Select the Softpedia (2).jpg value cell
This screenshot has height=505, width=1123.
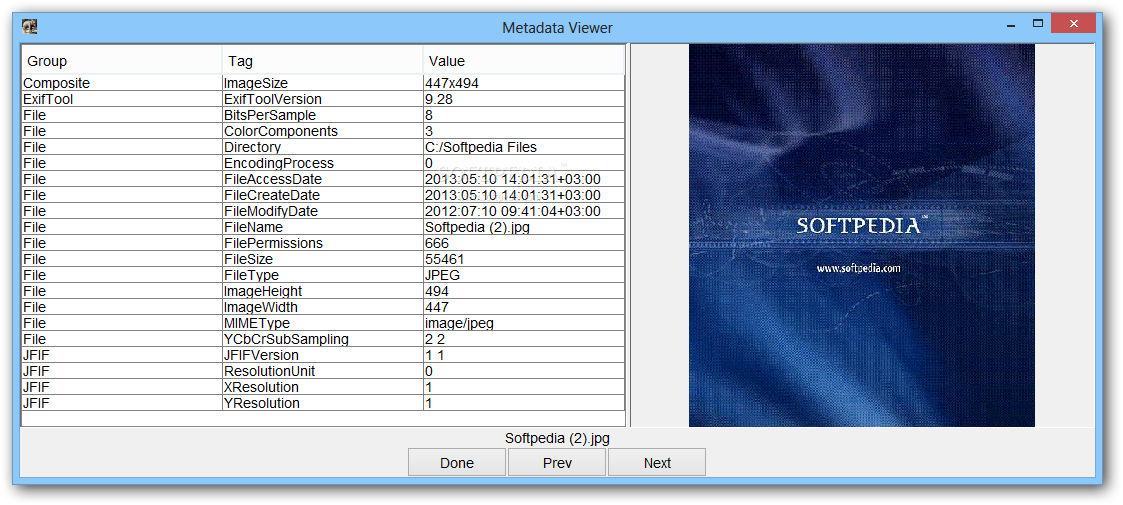pyautogui.click(x=524, y=227)
